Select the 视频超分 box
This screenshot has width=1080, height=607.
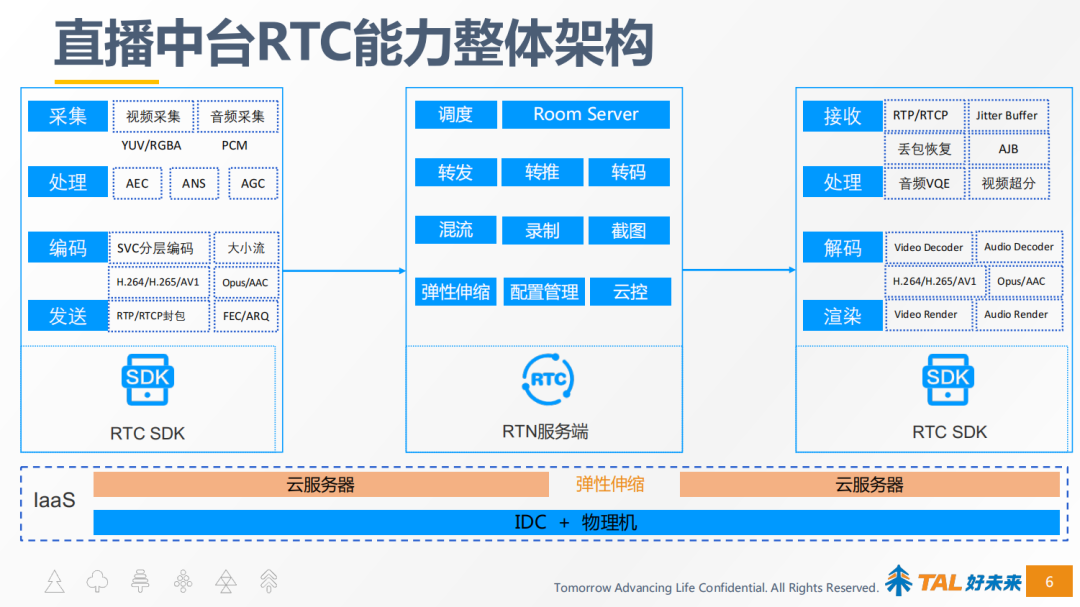1008,183
